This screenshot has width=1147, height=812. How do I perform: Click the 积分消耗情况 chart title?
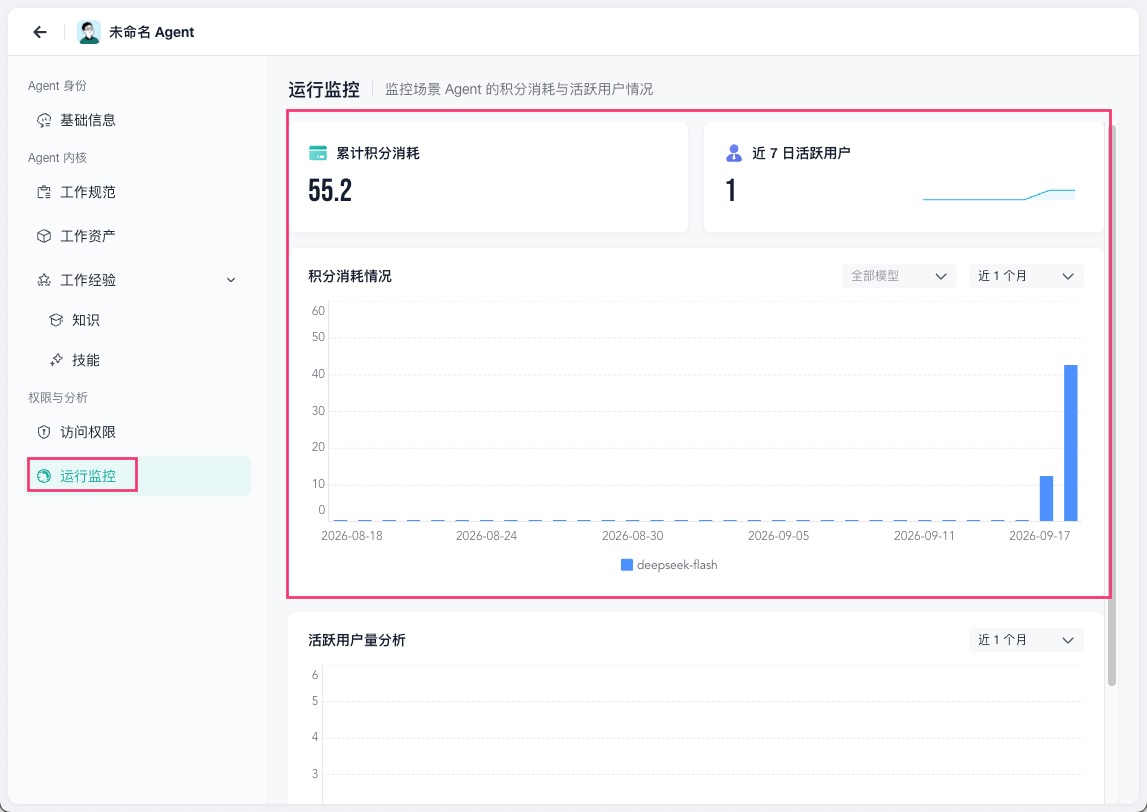[350, 277]
